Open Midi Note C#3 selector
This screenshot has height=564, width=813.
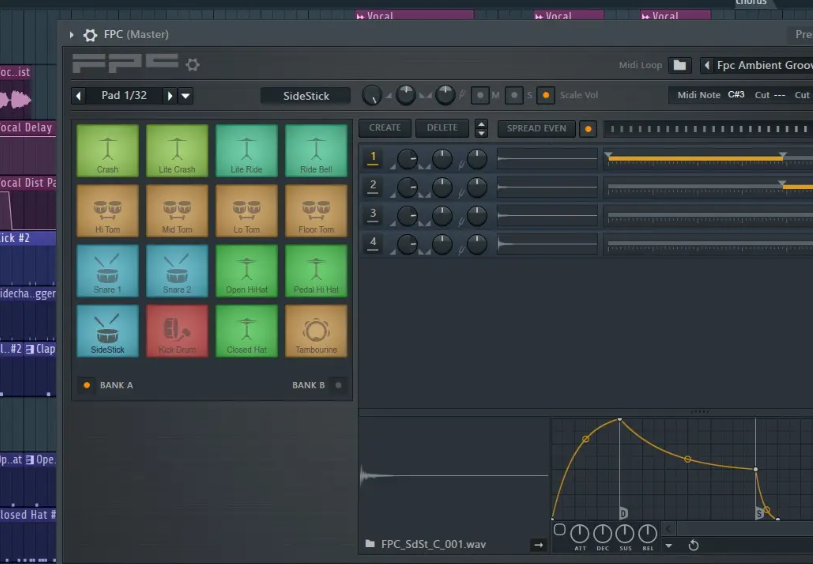click(736, 95)
